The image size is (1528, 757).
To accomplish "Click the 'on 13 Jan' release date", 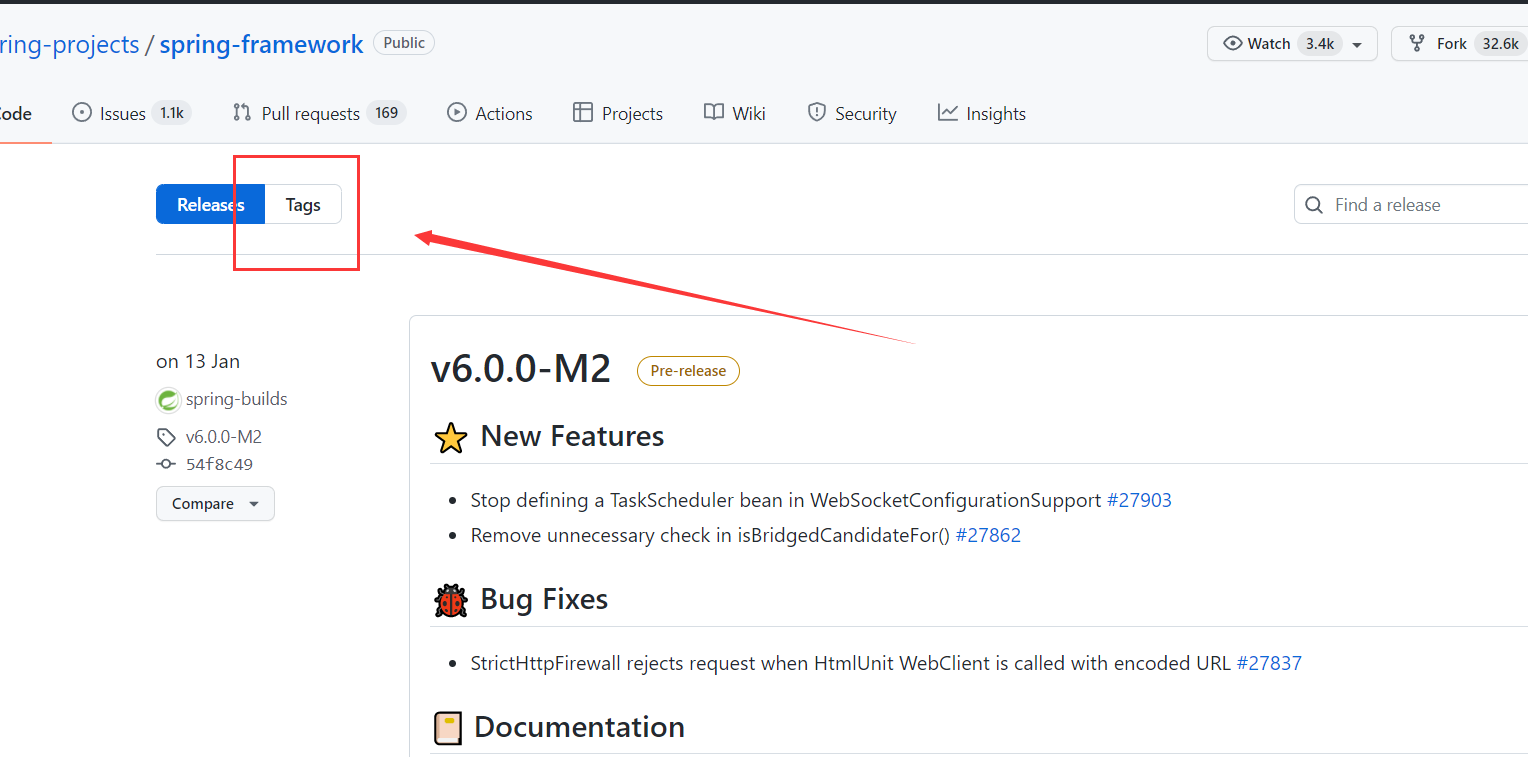I will point(198,361).
